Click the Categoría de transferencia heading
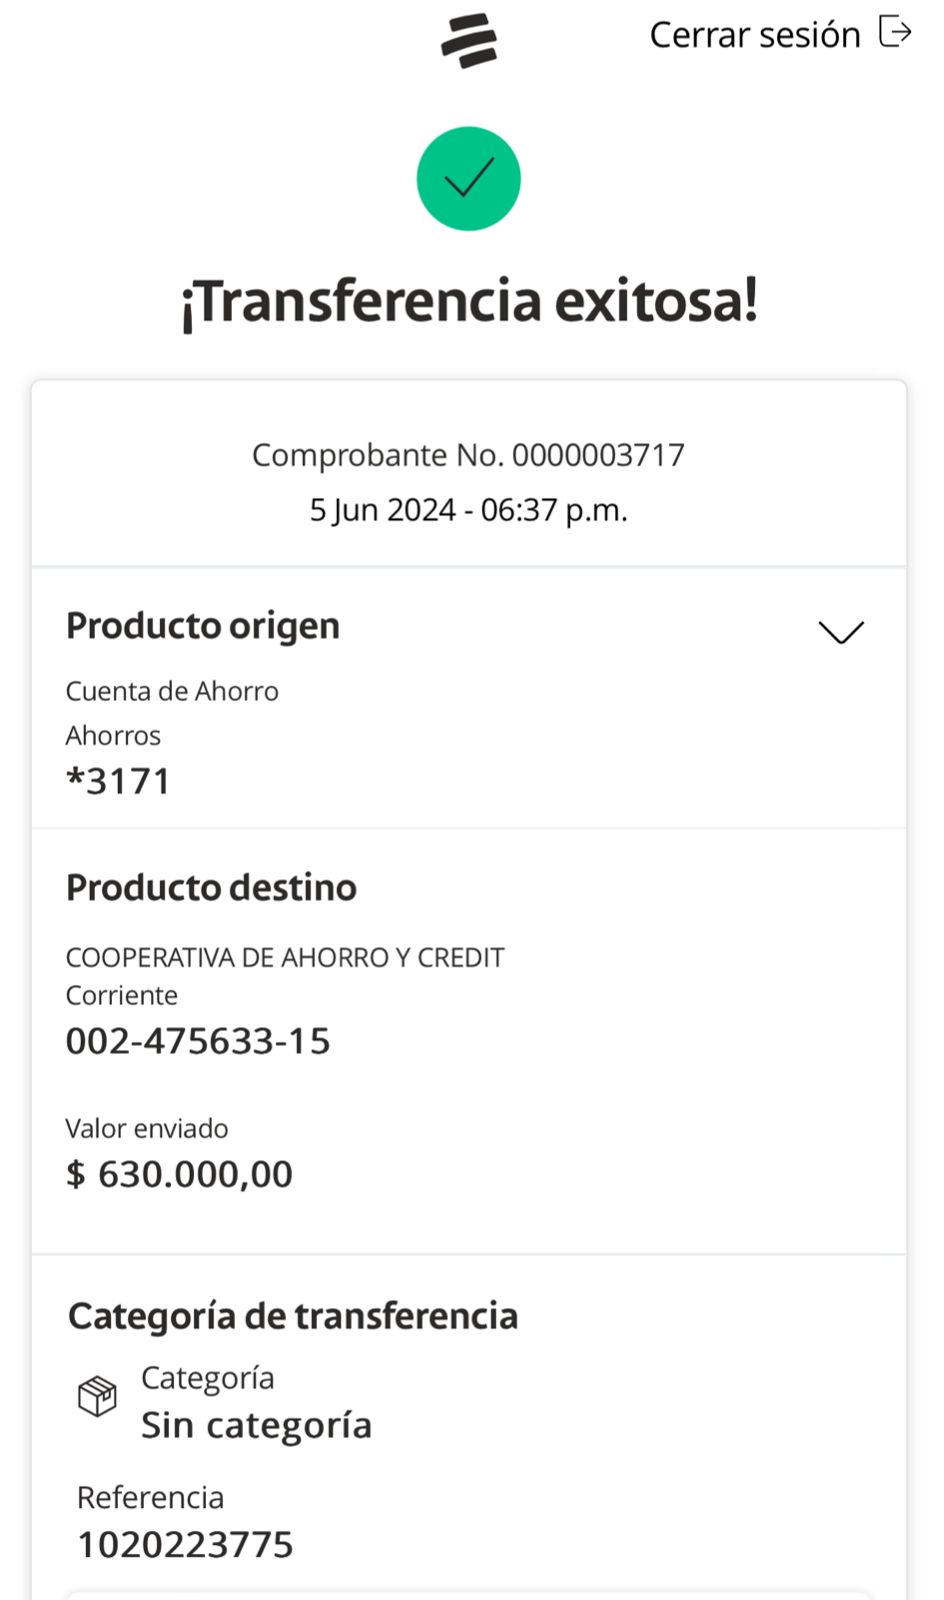Image resolution: width=944 pixels, height=1600 pixels. click(x=293, y=1316)
